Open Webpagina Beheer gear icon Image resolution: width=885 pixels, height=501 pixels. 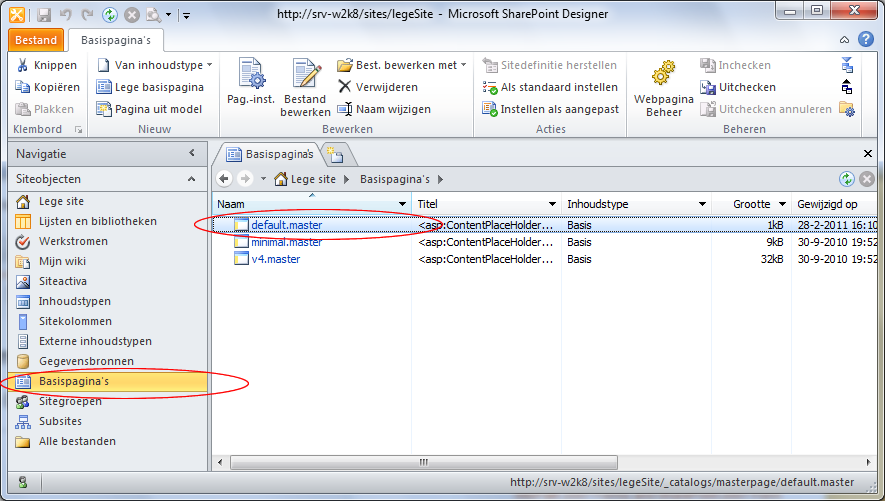664,72
